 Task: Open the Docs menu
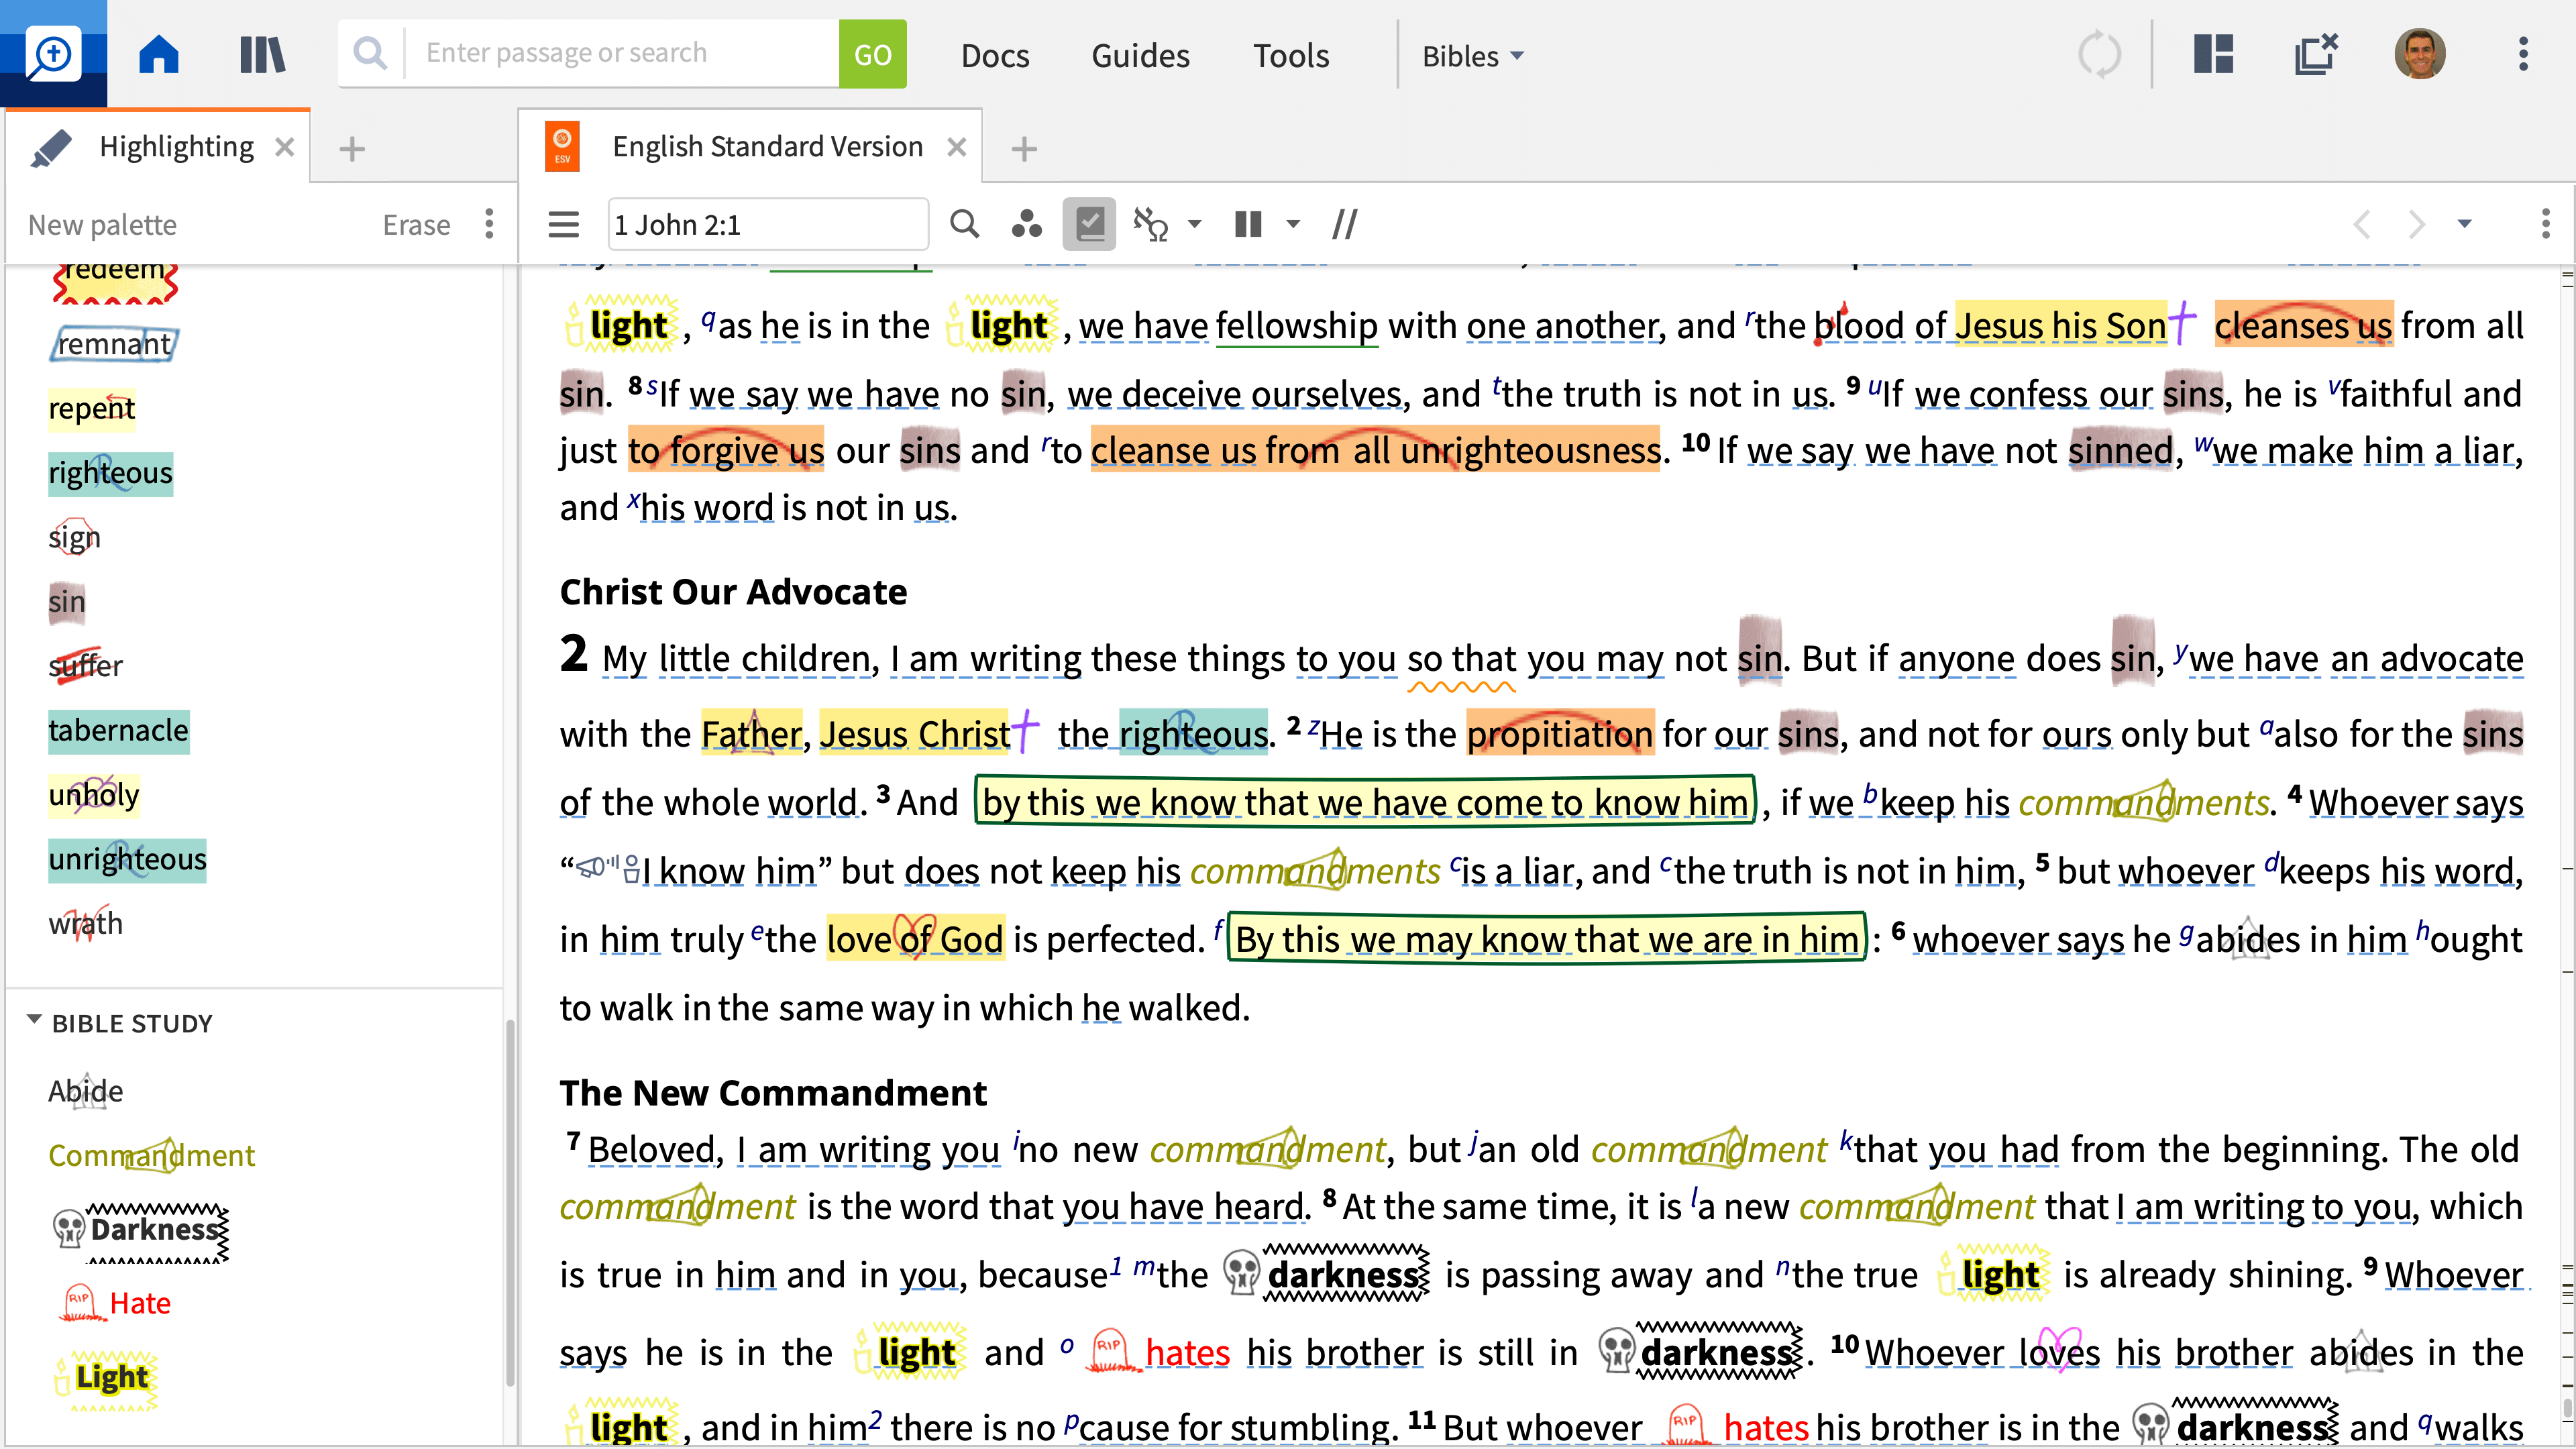coord(994,56)
